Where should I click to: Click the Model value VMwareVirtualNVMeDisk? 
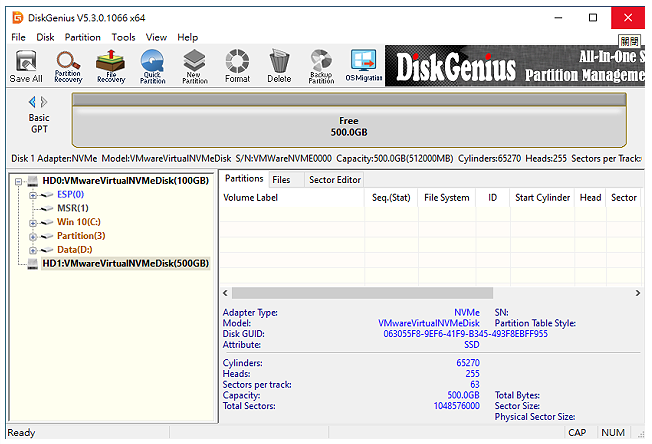[429, 323]
